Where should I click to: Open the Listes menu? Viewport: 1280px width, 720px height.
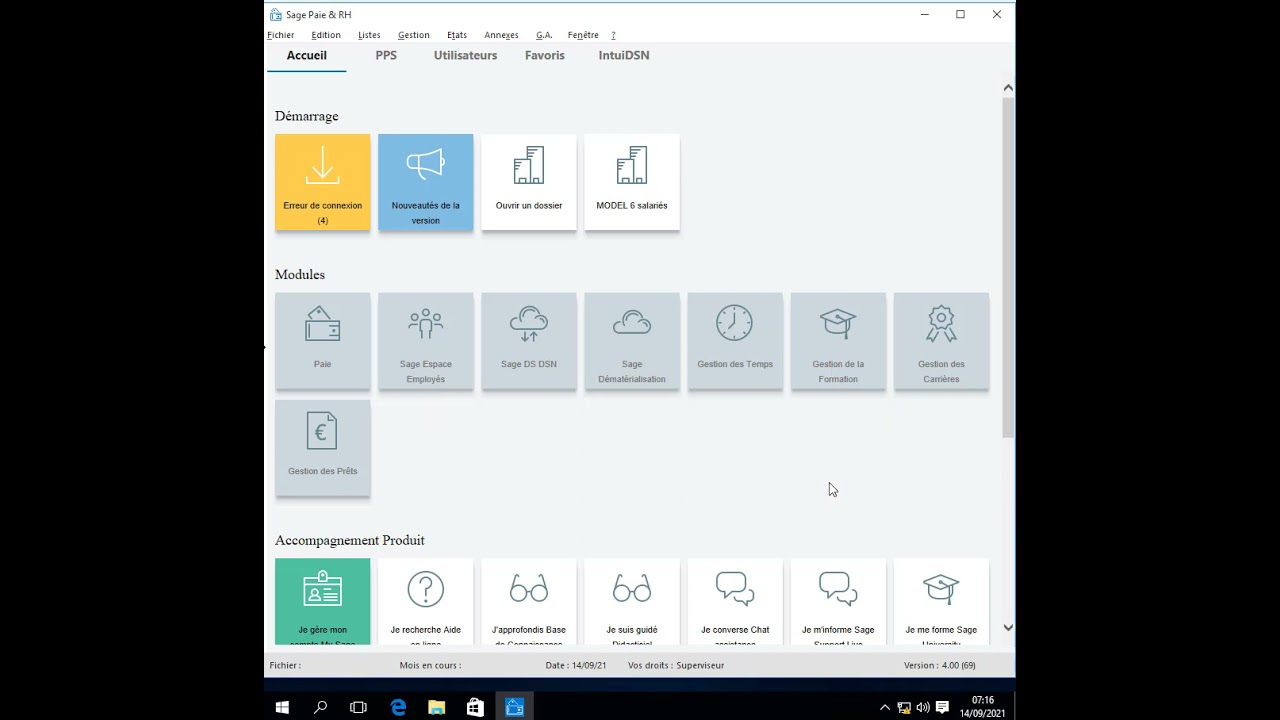369,35
